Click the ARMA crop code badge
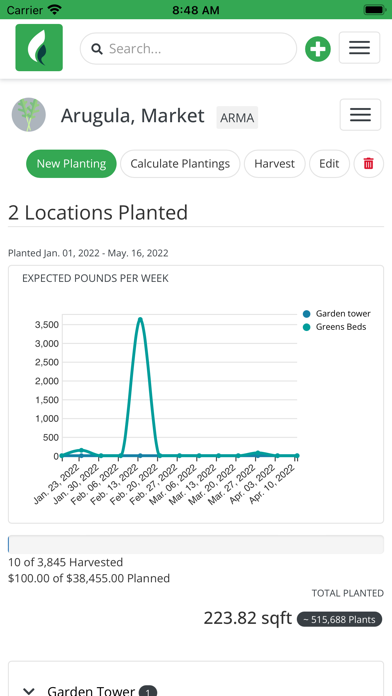This screenshot has height=696, width=392. pyautogui.click(x=237, y=118)
